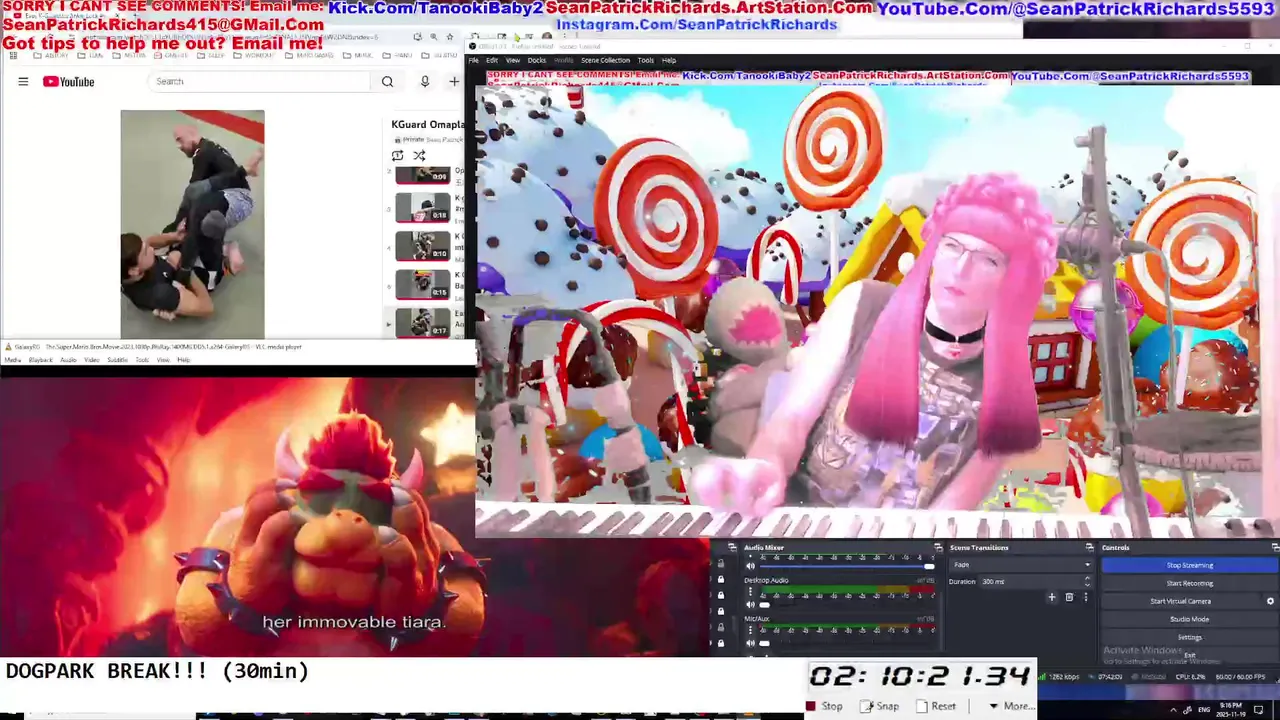Screen dimensions: 1280x720
Task: Adjust the top mixer channel volume slider
Action: [x=847, y=566]
